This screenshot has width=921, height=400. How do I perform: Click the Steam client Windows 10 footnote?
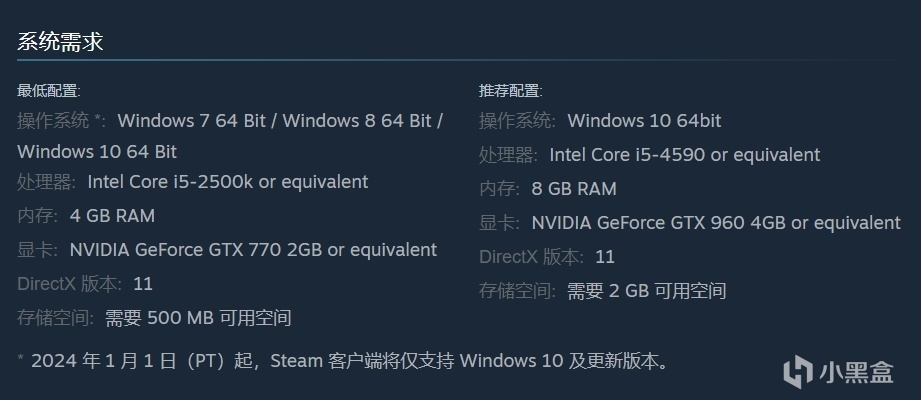349,361
